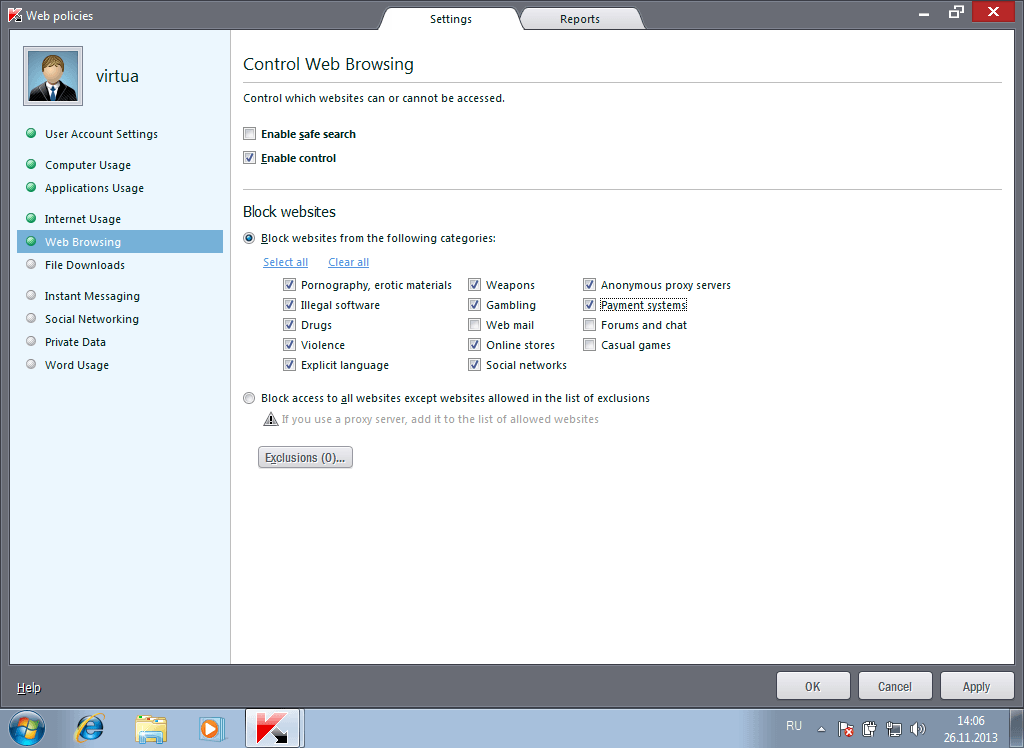This screenshot has width=1024, height=748.
Task: Uncheck Pornography, erotic materials category
Action: point(289,285)
